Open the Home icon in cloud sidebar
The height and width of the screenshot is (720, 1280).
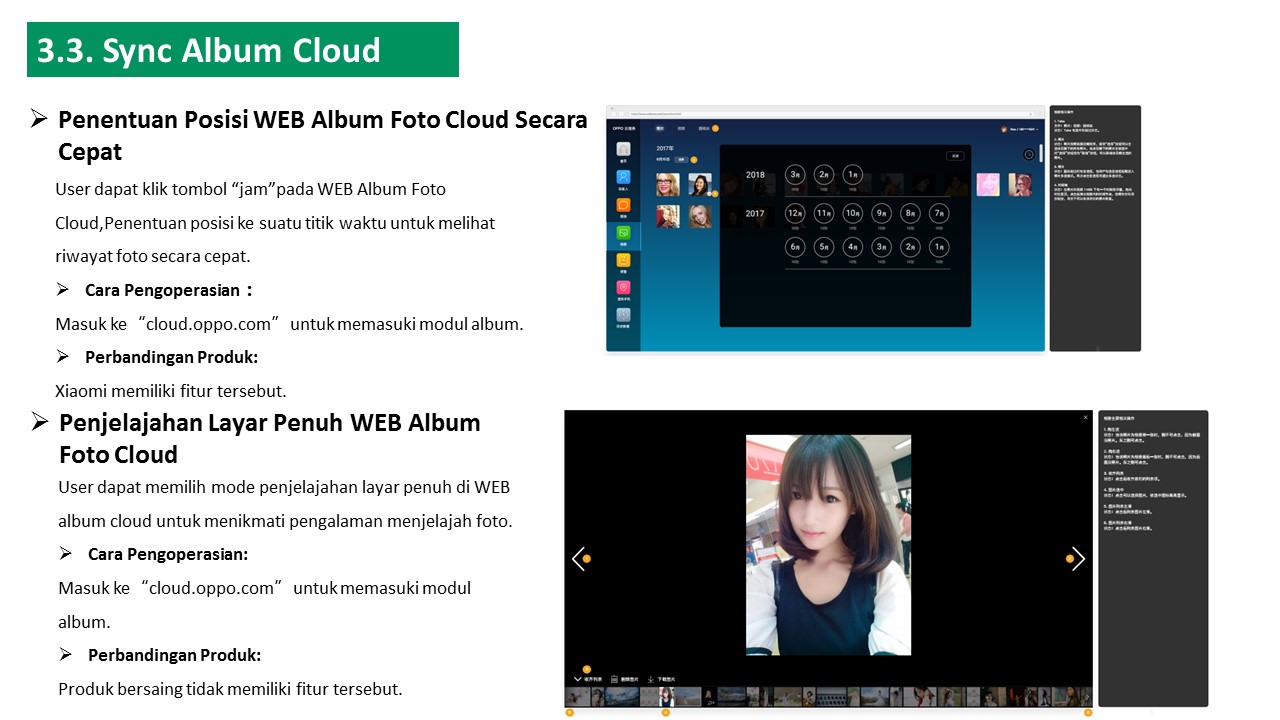(x=623, y=150)
